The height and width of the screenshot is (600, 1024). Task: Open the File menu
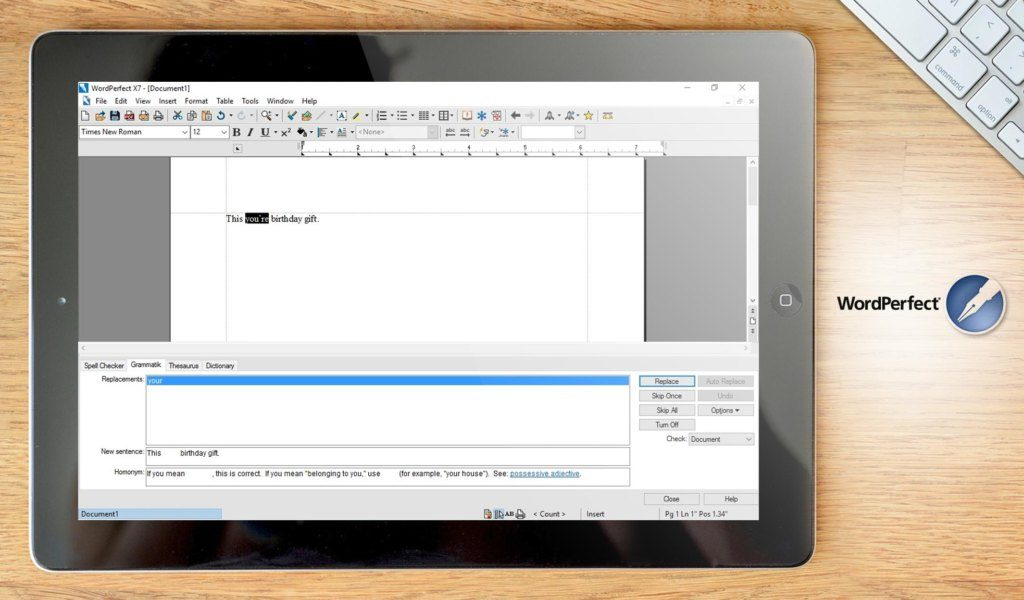[x=101, y=101]
